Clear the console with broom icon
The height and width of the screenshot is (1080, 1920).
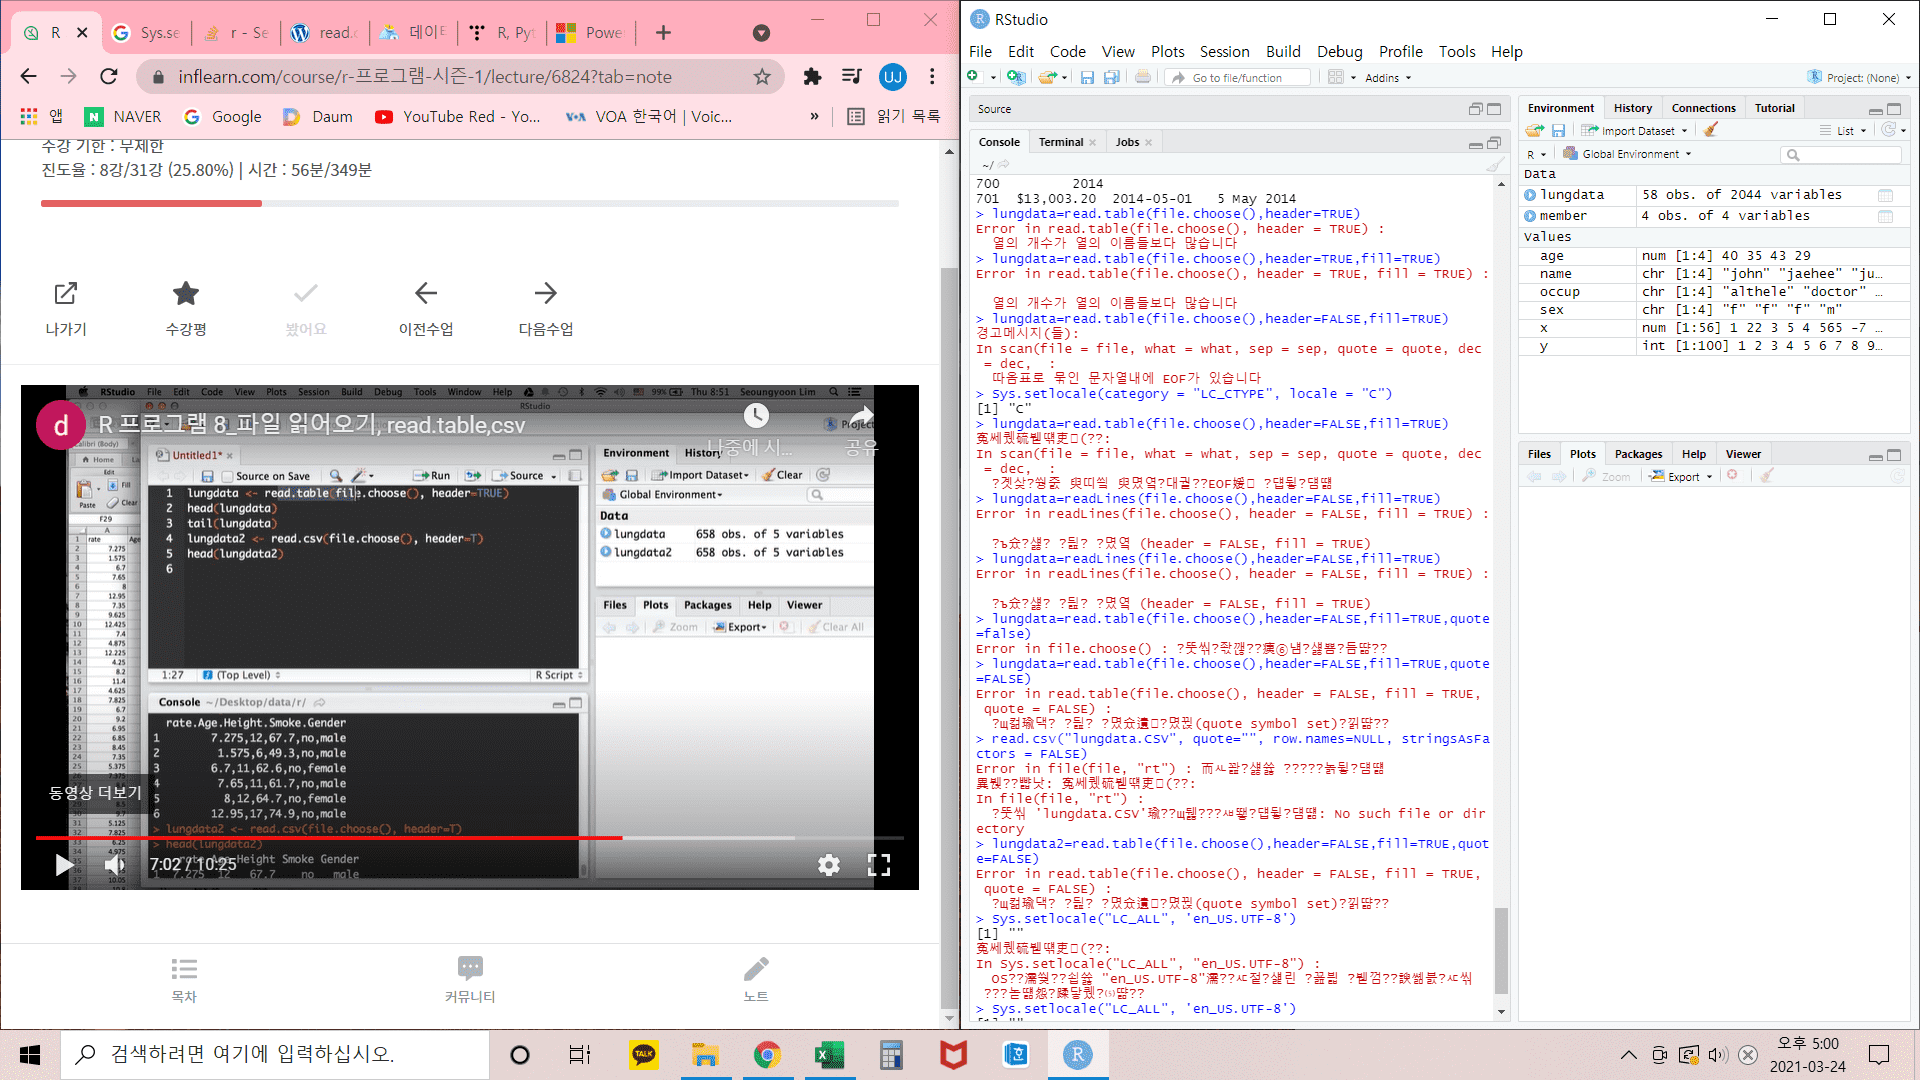coord(1494,164)
